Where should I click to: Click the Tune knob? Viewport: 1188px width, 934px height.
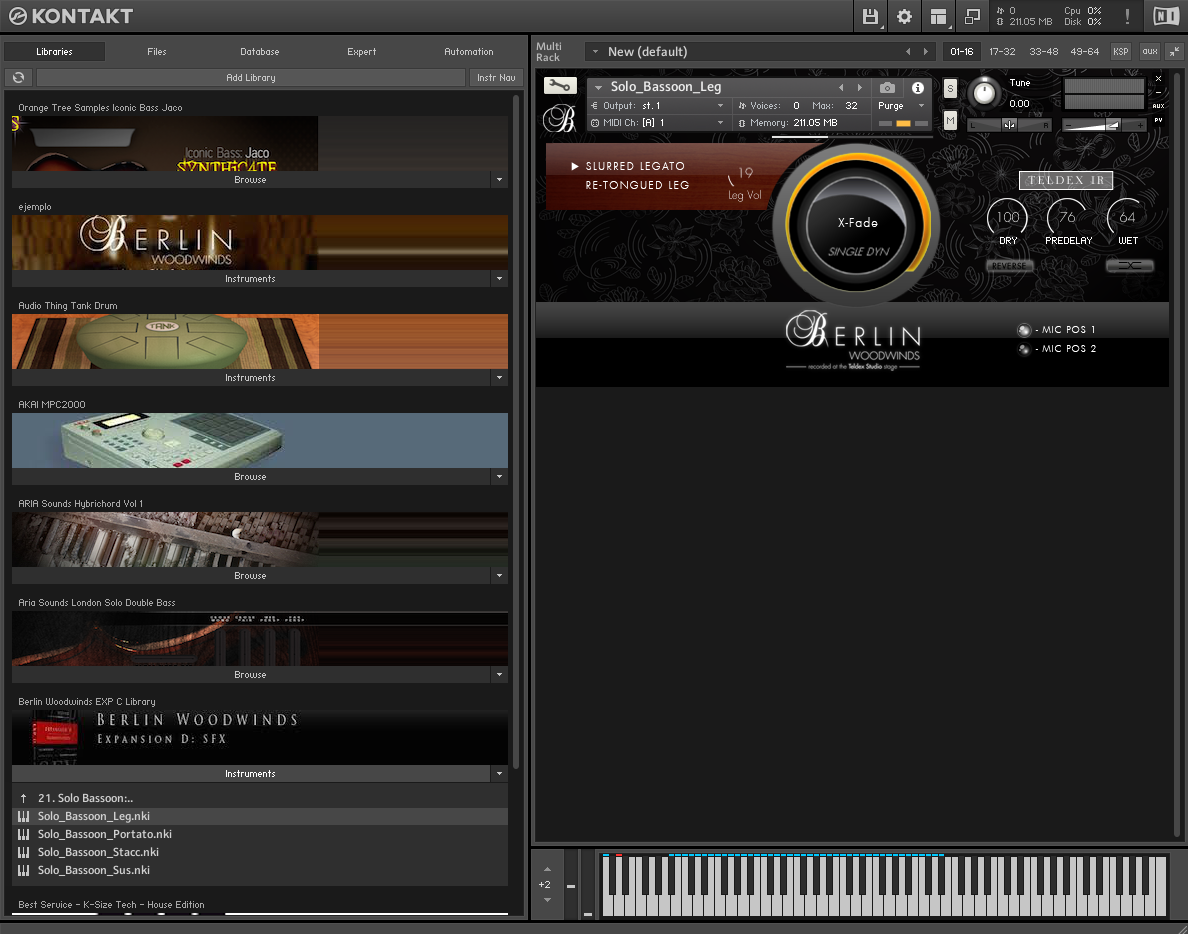coord(983,93)
